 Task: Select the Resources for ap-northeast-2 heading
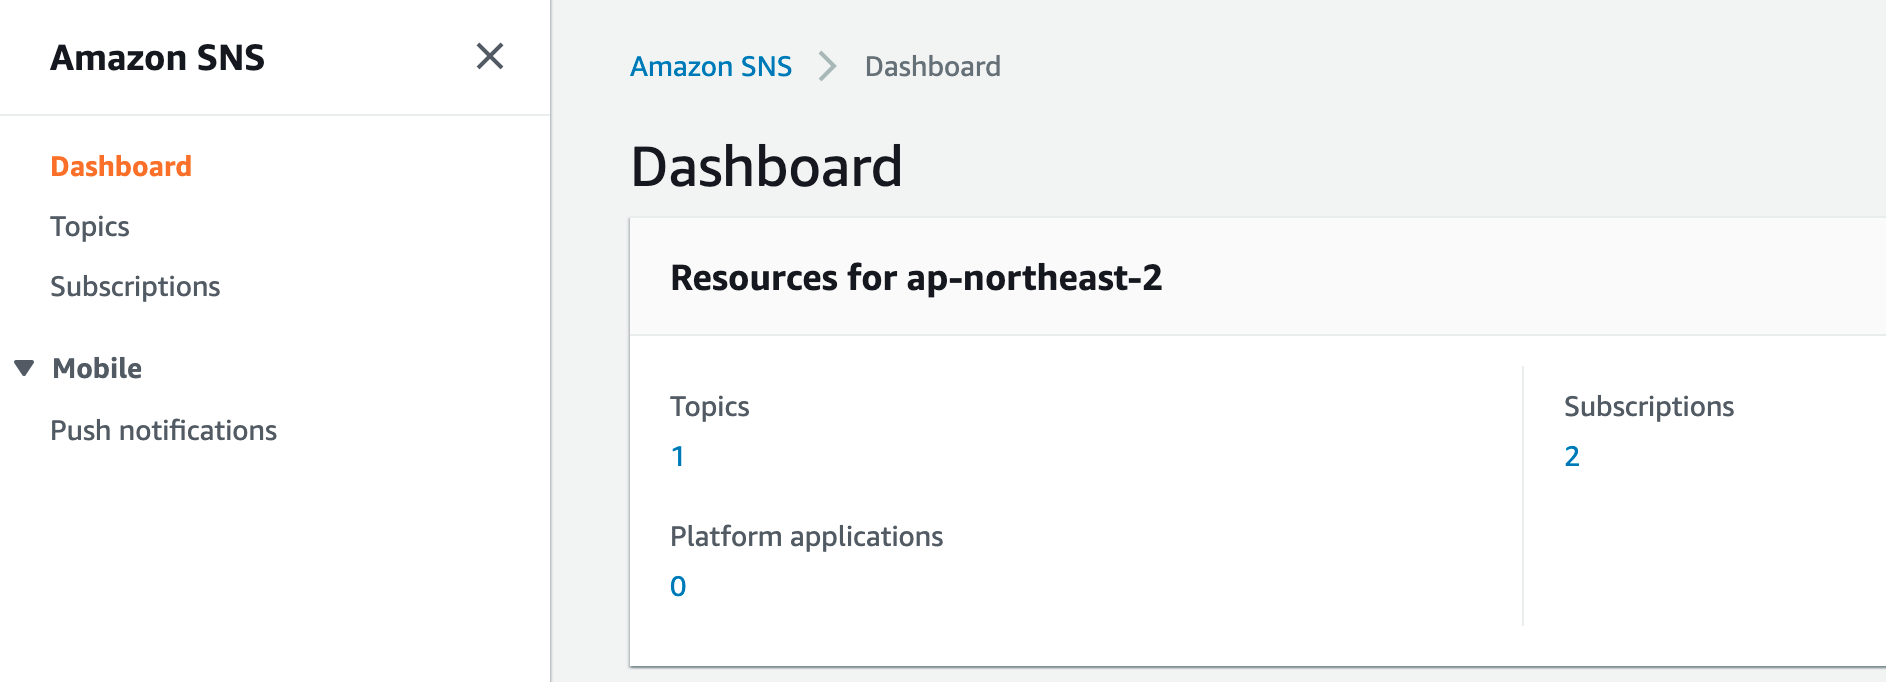pyautogui.click(x=916, y=278)
